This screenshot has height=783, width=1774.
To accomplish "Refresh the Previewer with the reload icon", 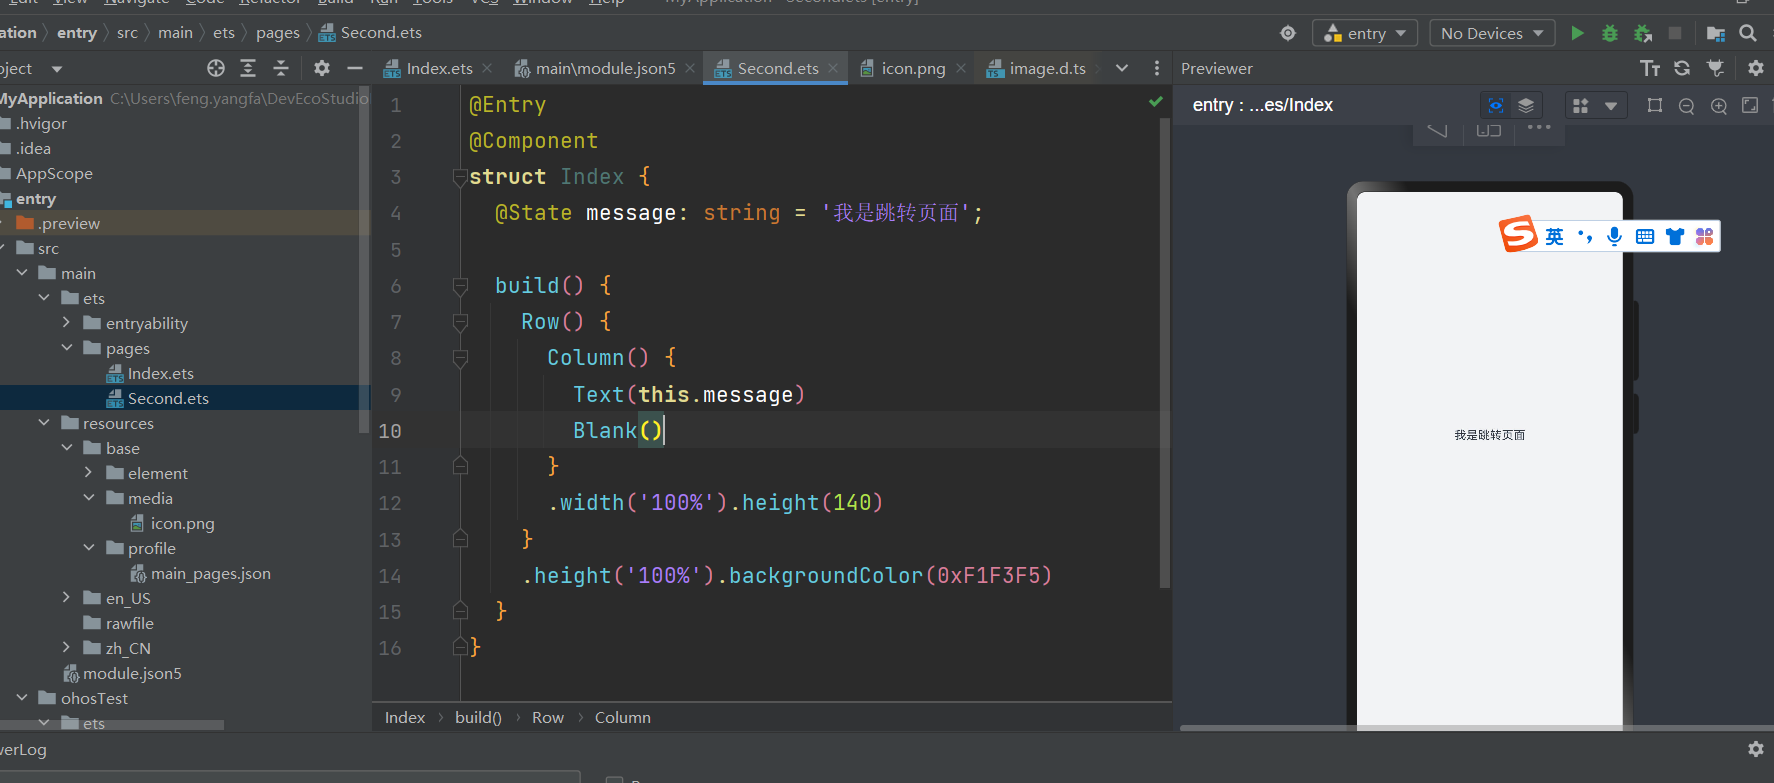I will click(1682, 68).
